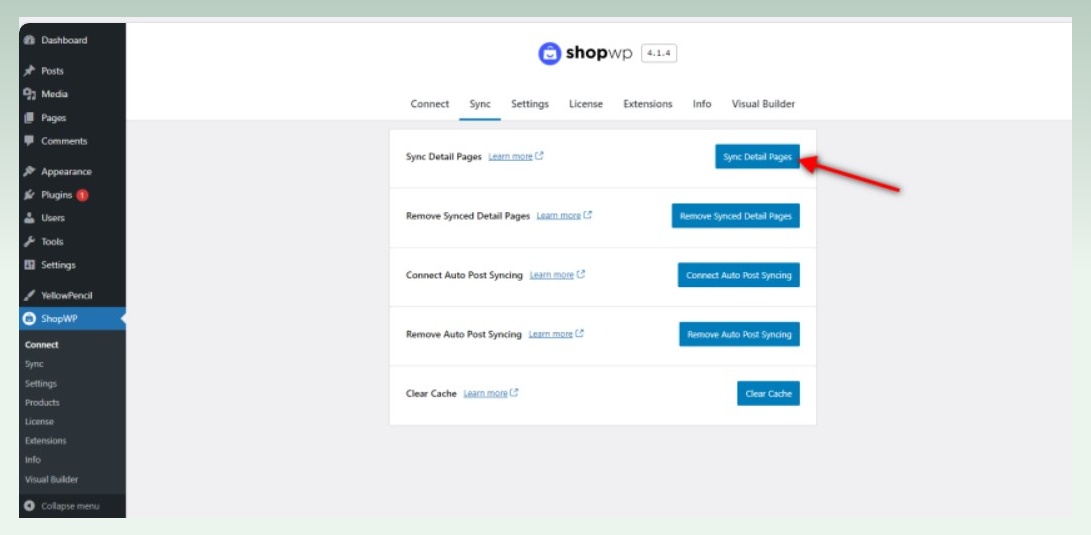Click the Settings icon in main sidebar
Screen dimensions: 1091x535
coord(29,265)
